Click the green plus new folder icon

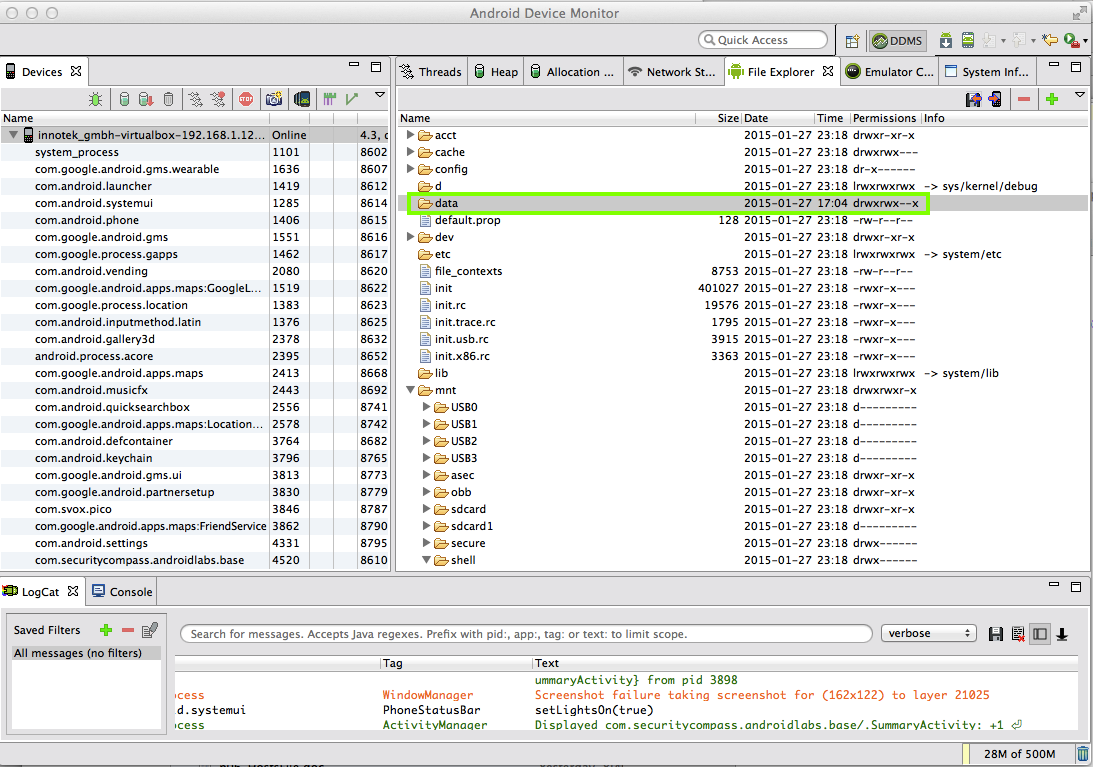click(1051, 99)
